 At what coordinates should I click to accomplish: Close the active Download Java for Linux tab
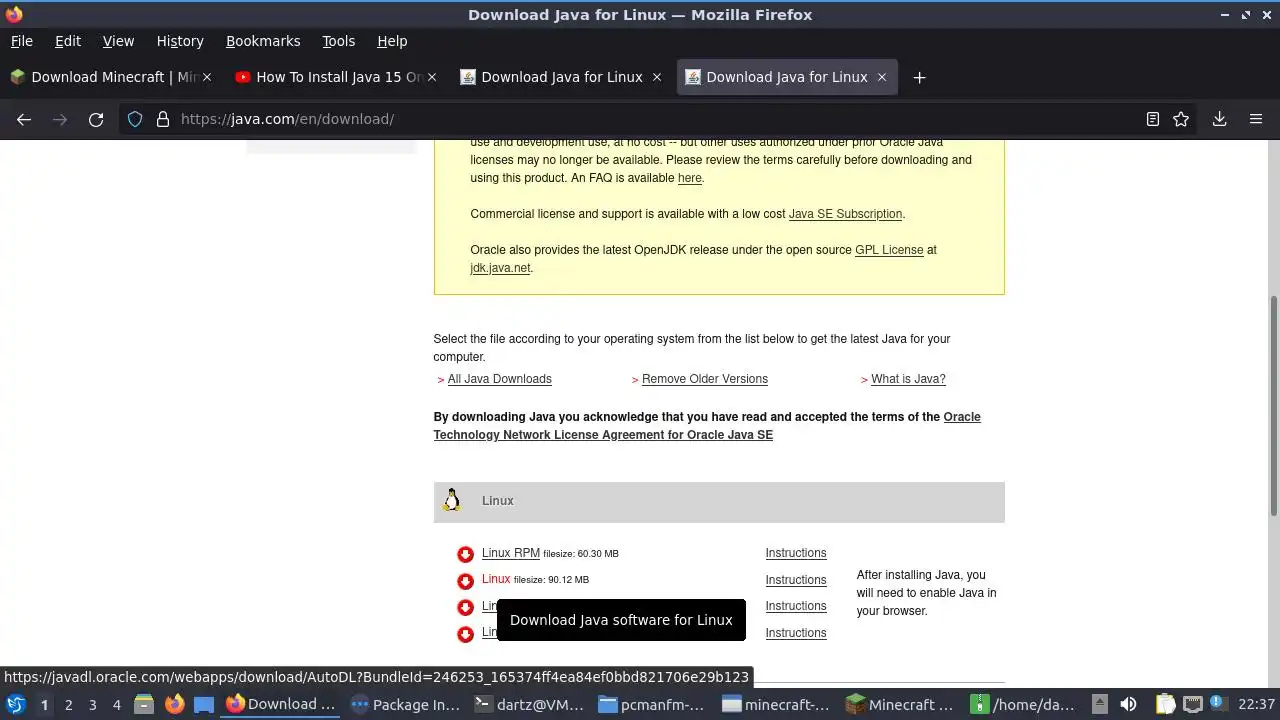tap(882, 77)
